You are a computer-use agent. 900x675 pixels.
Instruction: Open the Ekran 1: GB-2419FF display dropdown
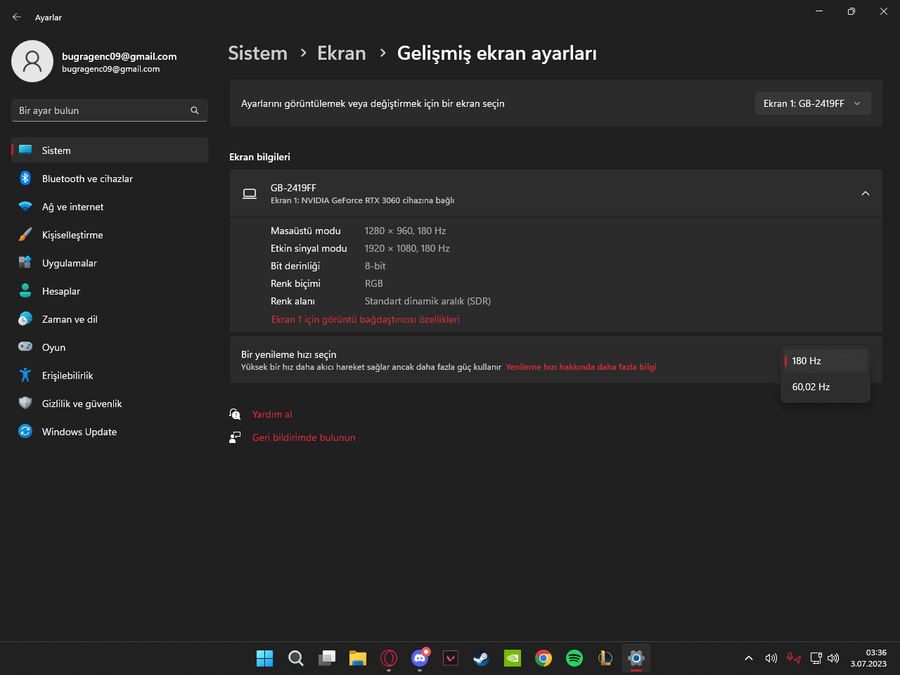pos(812,103)
